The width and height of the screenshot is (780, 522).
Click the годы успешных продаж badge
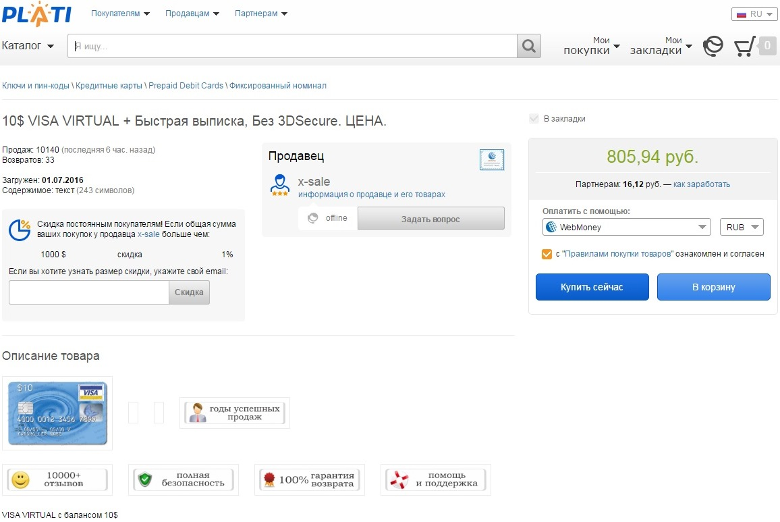click(x=234, y=413)
